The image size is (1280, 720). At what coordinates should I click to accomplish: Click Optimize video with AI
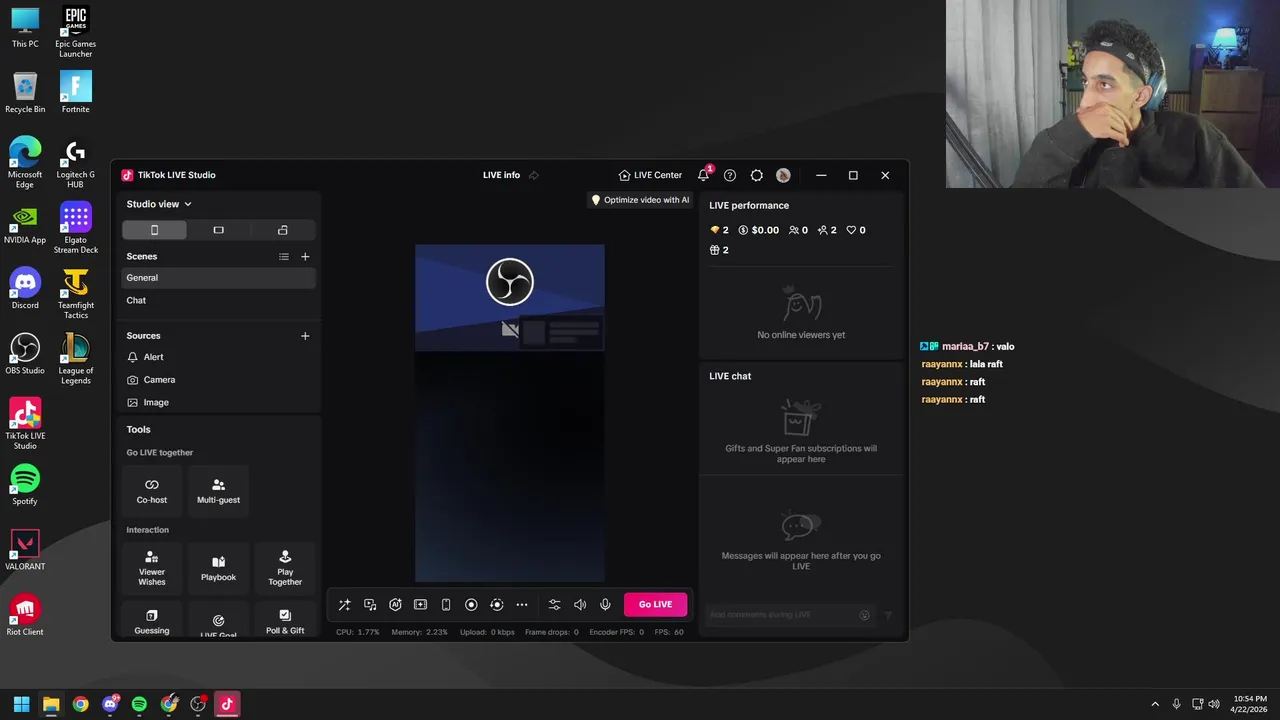coord(640,200)
